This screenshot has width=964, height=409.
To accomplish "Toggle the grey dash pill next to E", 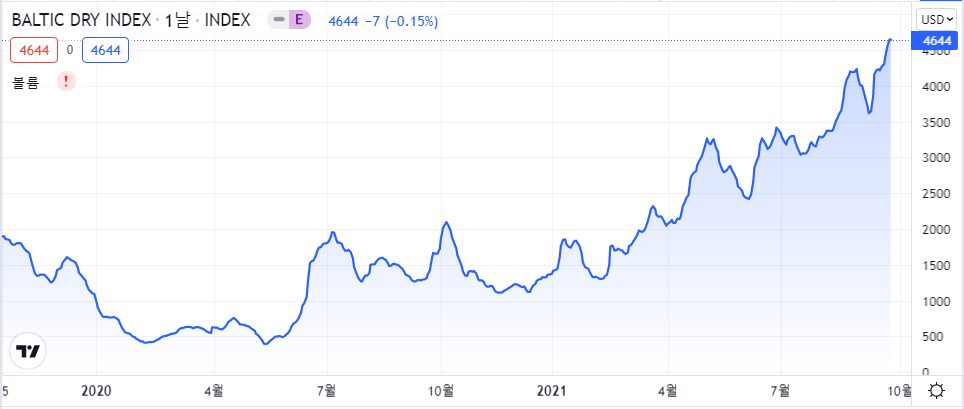I will [279, 20].
